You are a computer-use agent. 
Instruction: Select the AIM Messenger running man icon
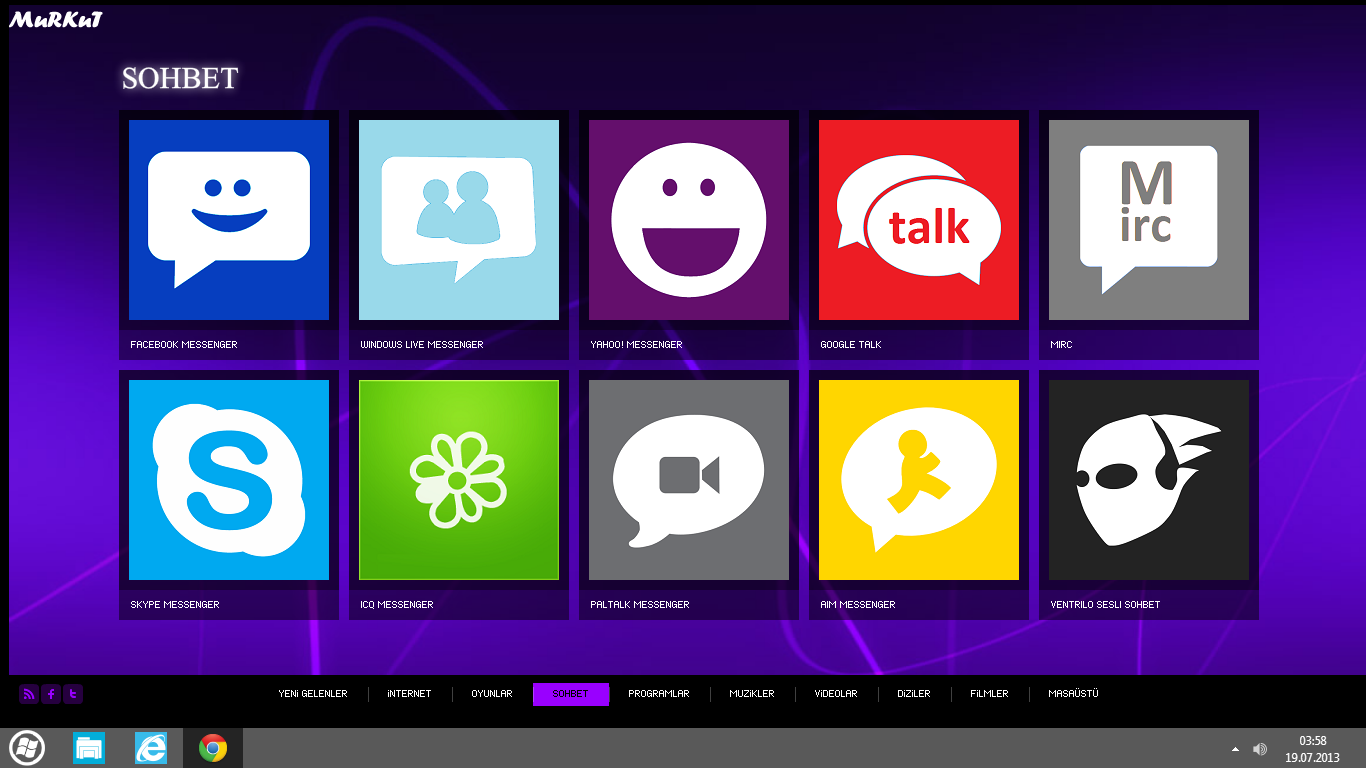point(919,480)
